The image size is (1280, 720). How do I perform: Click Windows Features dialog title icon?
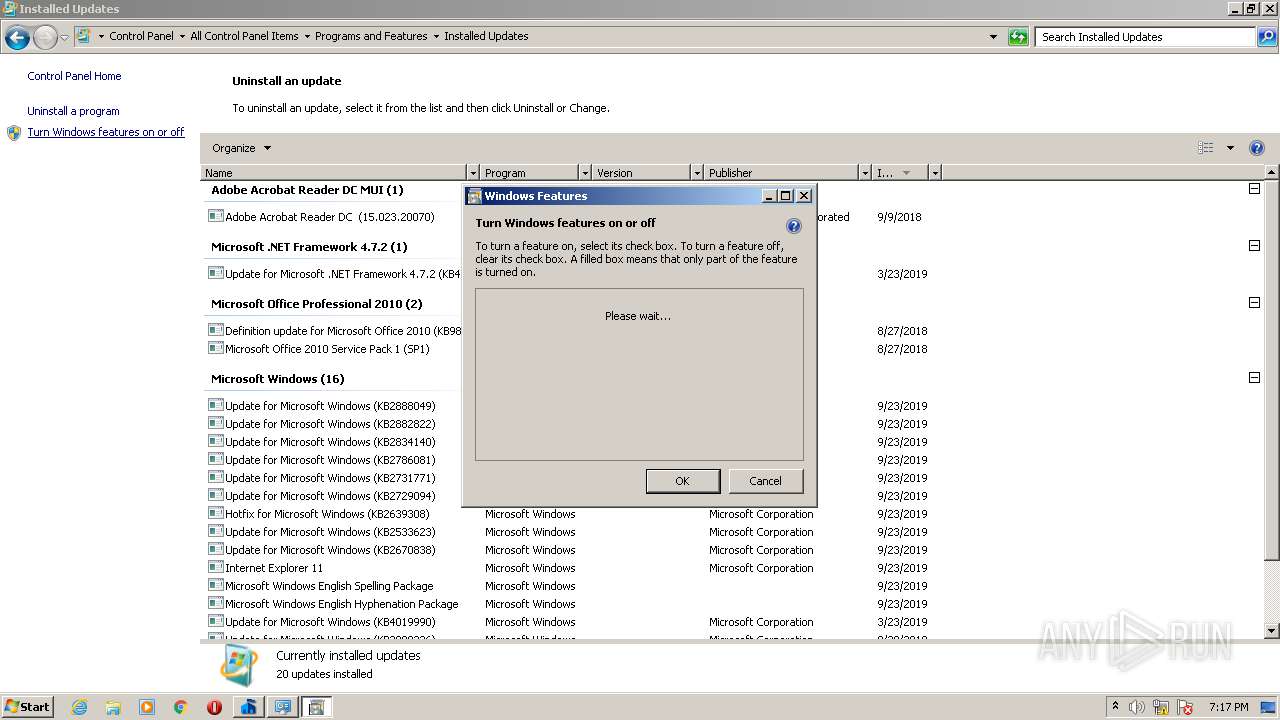pos(475,196)
